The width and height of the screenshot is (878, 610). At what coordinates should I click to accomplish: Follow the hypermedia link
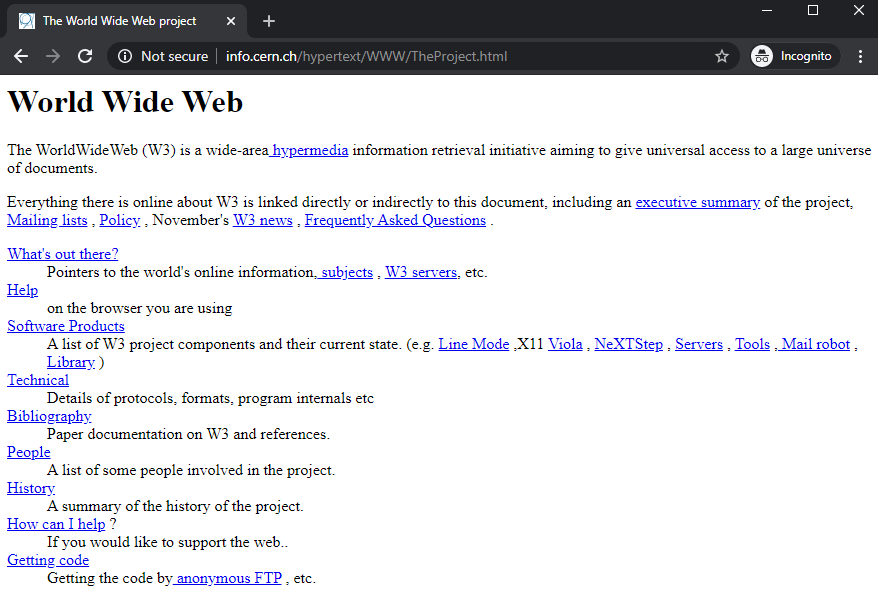click(309, 150)
